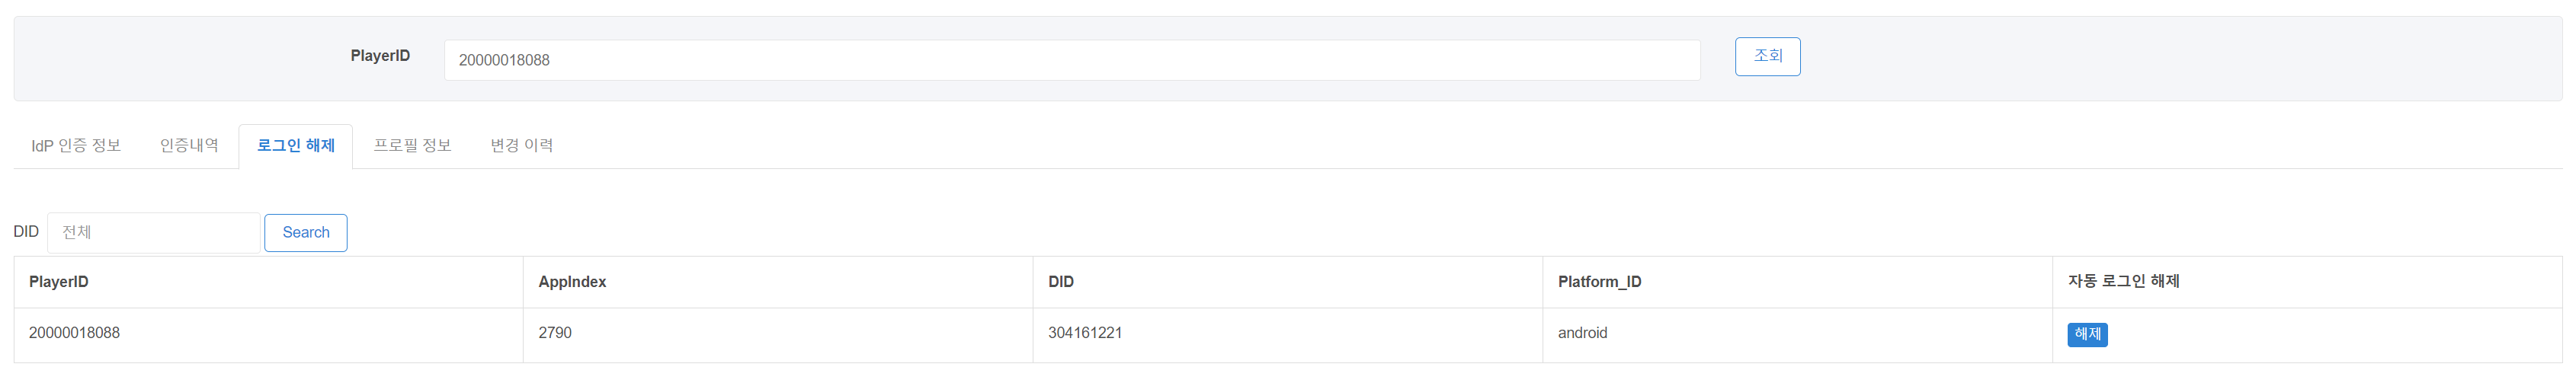The height and width of the screenshot is (383, 2576).
Task: Go to the 프로필 정보 tab
Action: pos(412,146)
